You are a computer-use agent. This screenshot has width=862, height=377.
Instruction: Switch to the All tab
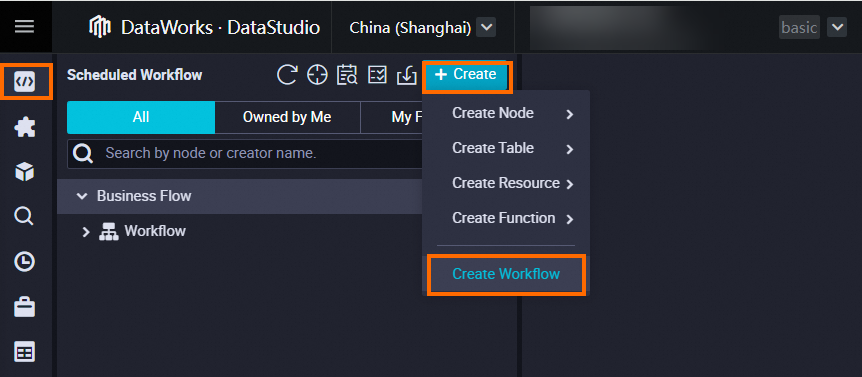(141, 117)
